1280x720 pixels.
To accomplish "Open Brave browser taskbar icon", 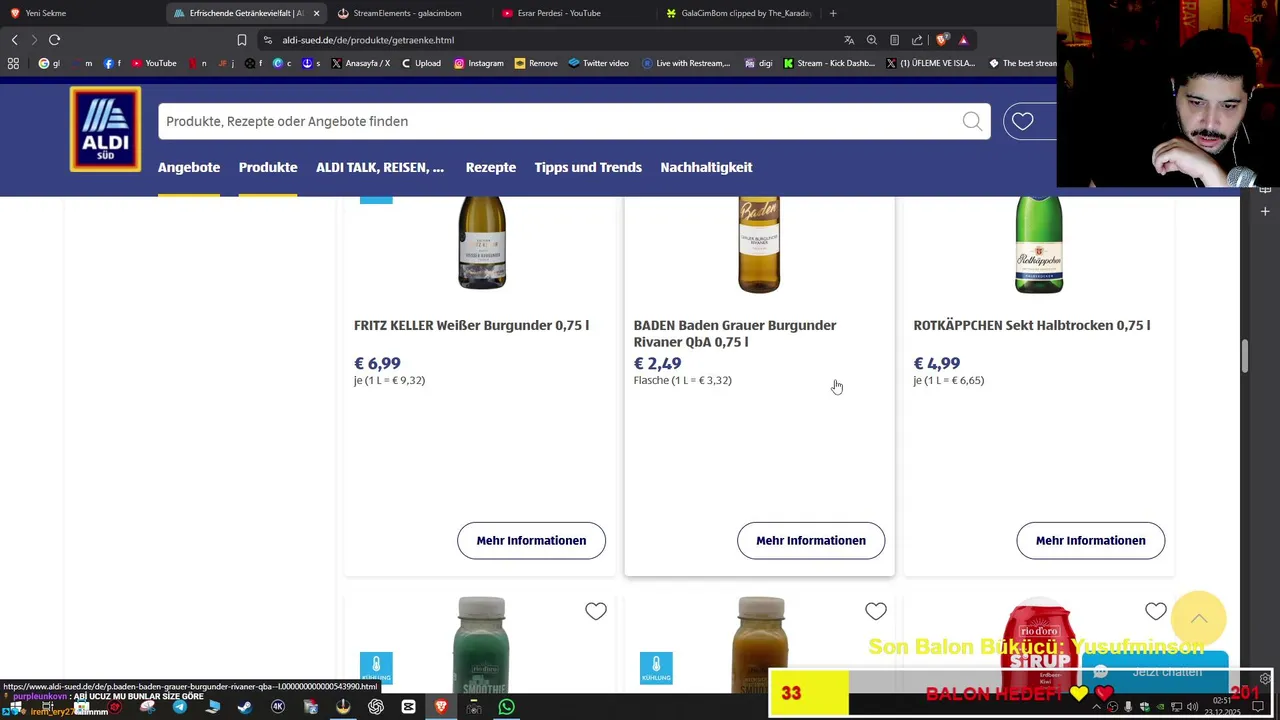I will pyautogui.click(x=441, y=707).
